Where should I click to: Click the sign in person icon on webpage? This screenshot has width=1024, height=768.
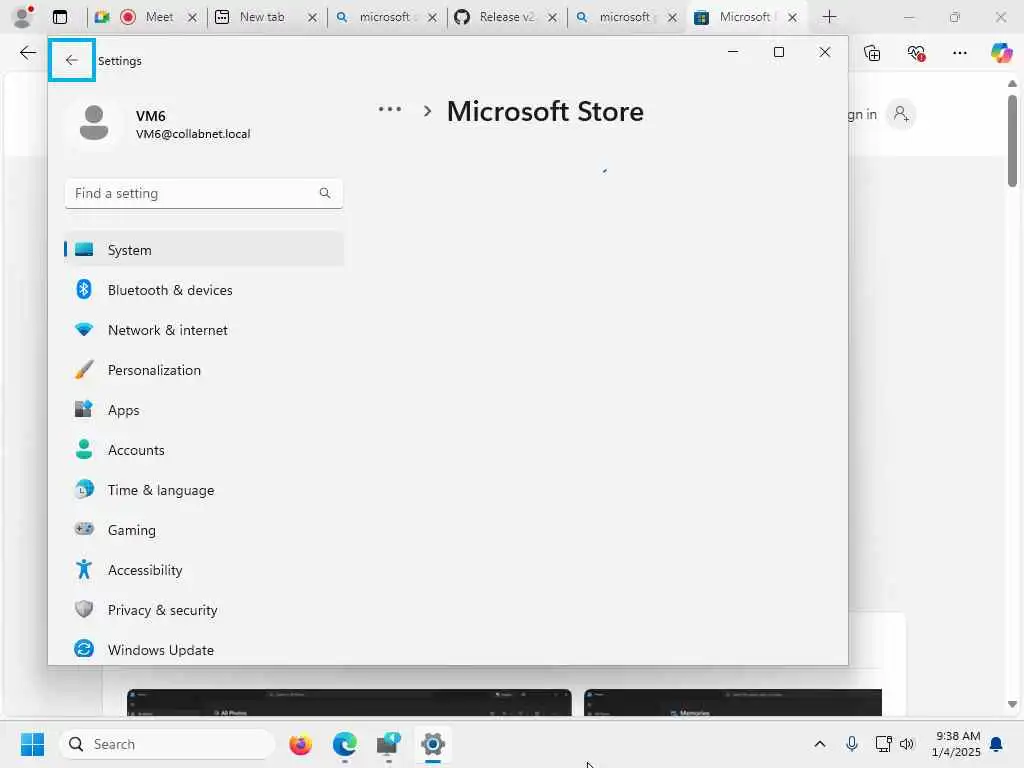click(901, 114)
